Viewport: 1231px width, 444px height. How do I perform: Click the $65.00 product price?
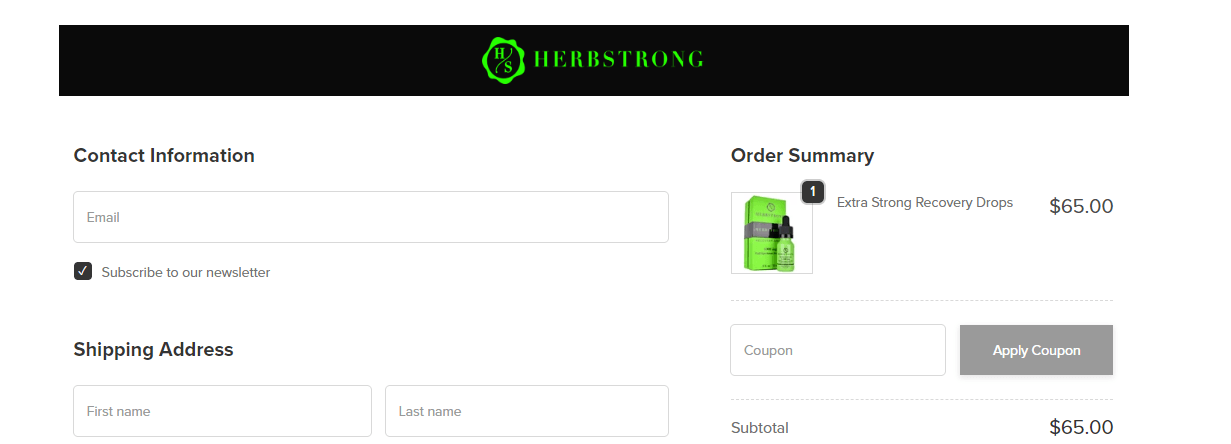(1081, 207)
